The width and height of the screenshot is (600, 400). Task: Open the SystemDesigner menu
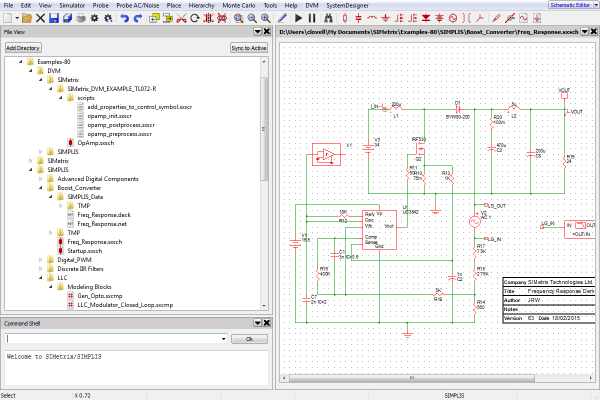347,5
